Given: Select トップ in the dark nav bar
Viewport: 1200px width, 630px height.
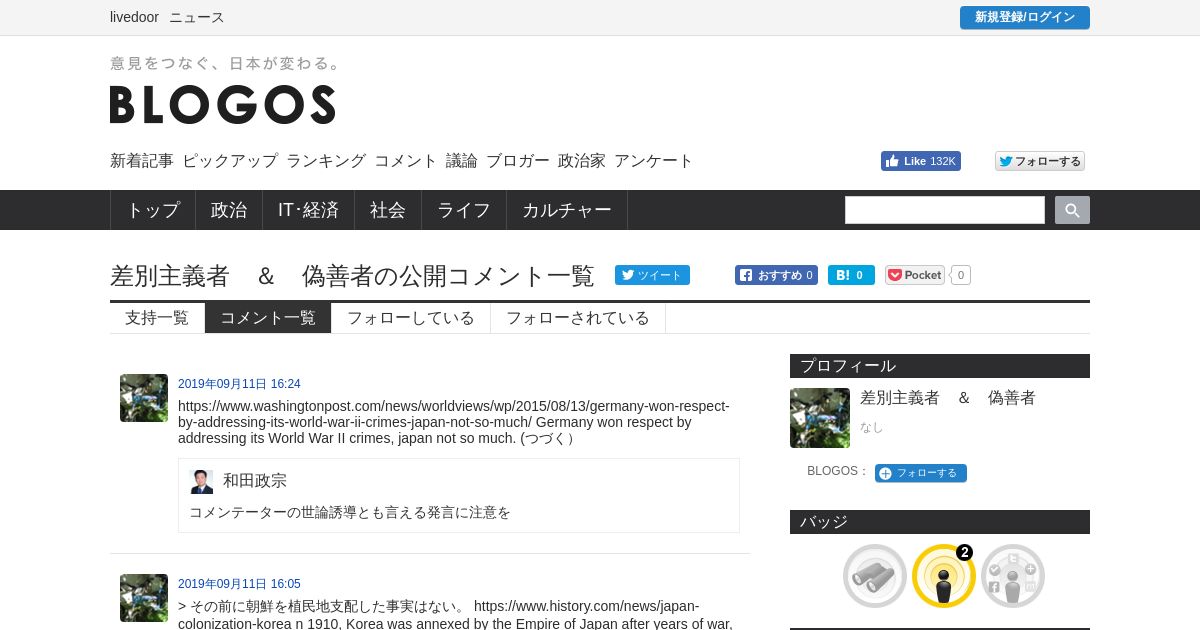Looking at the screenshot, I should (x=153, y=210).
